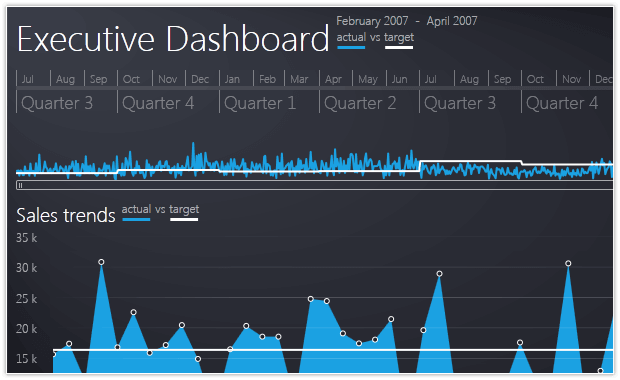Select the Mar month label
The width and height of the screenshot is (620, 380).
coord(299,79)
